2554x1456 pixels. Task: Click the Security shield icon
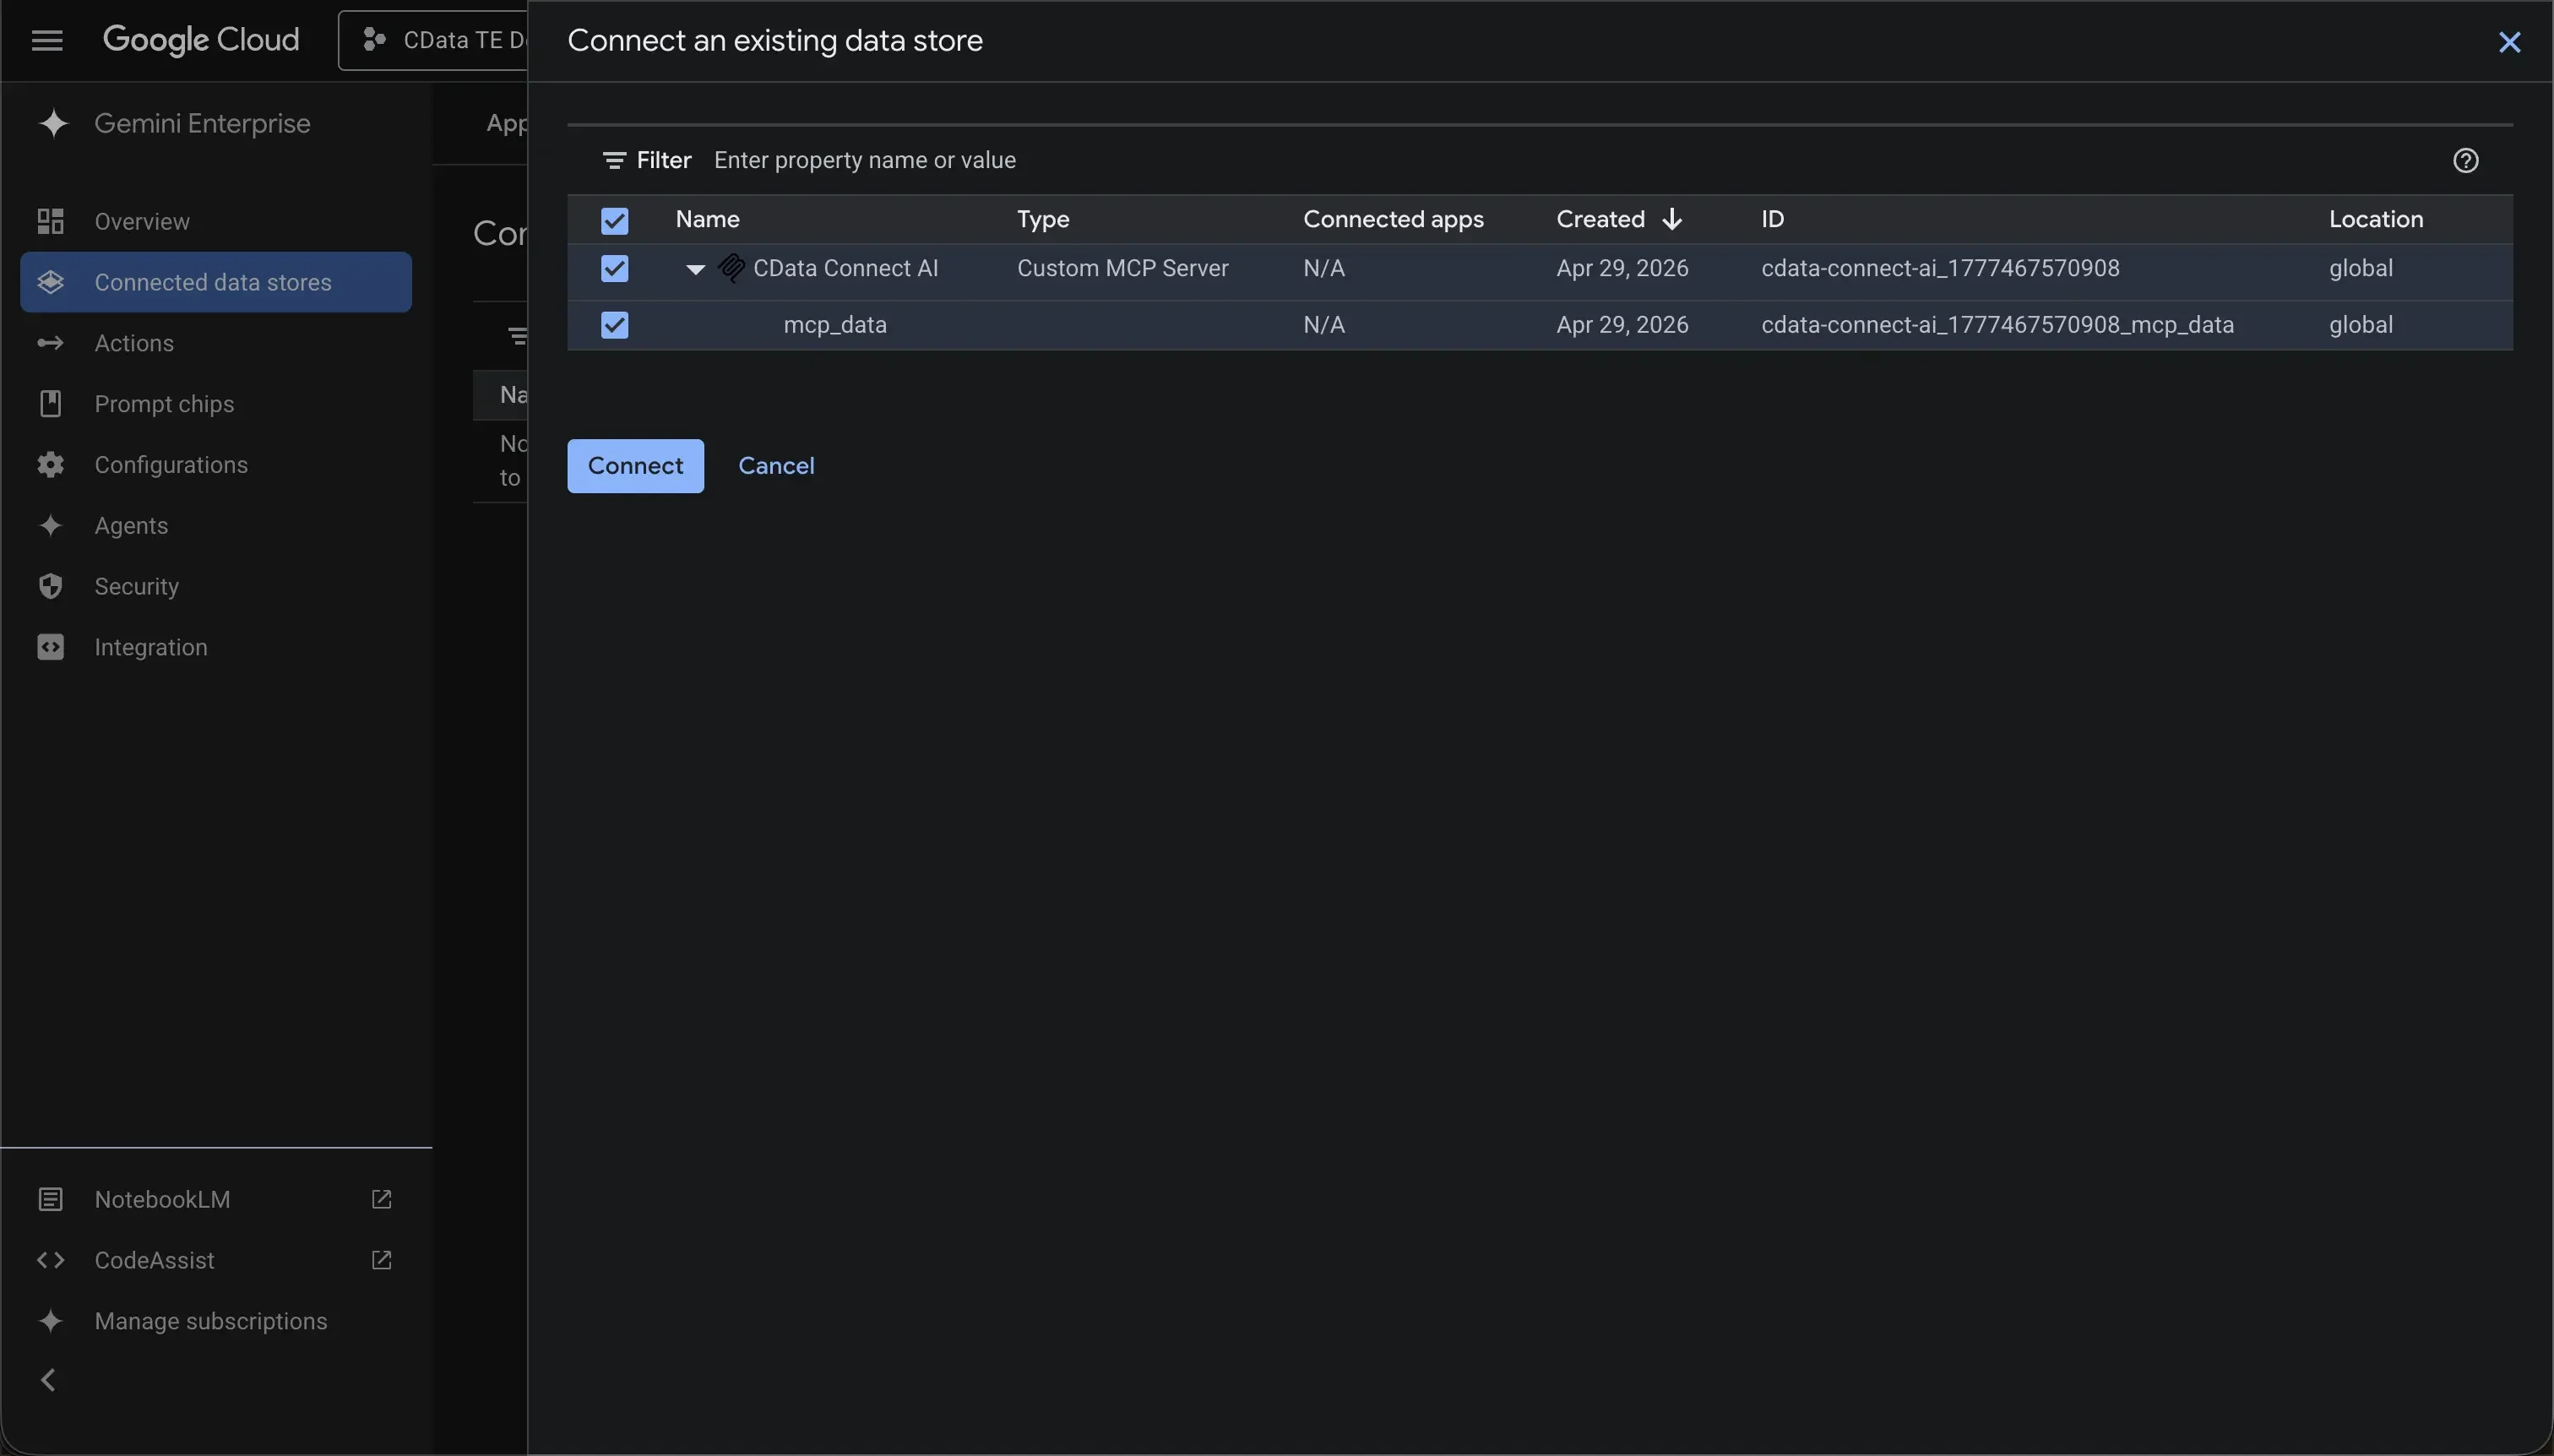(50, 586)
